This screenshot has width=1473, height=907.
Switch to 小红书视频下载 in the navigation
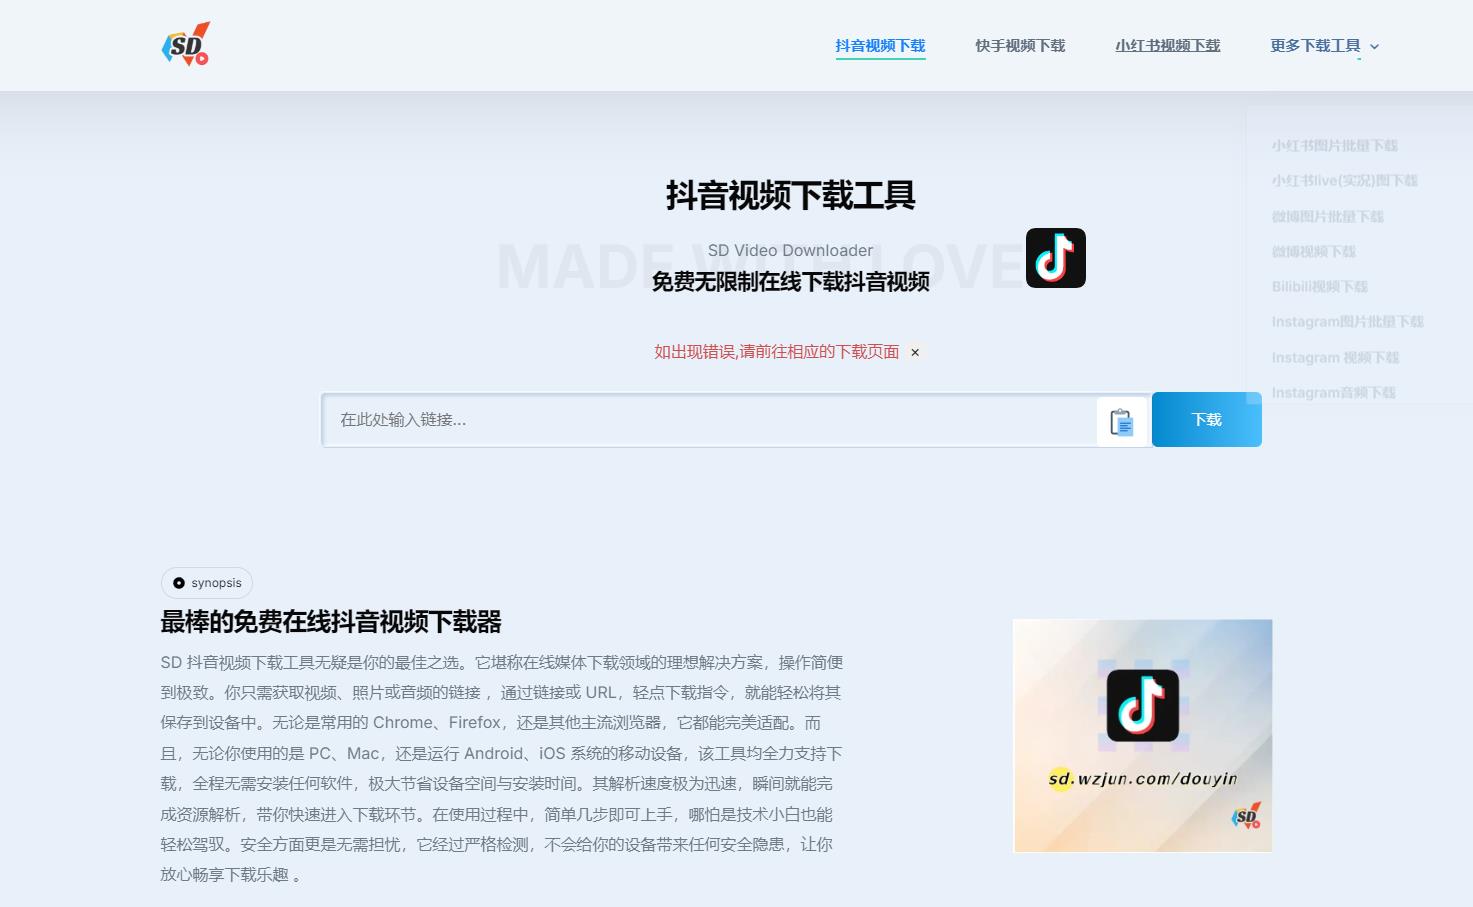coord(1167,45)
